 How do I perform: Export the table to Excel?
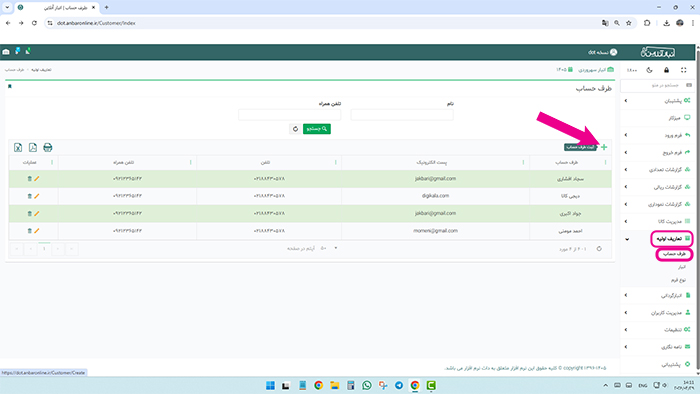click(x=18, y=147)
